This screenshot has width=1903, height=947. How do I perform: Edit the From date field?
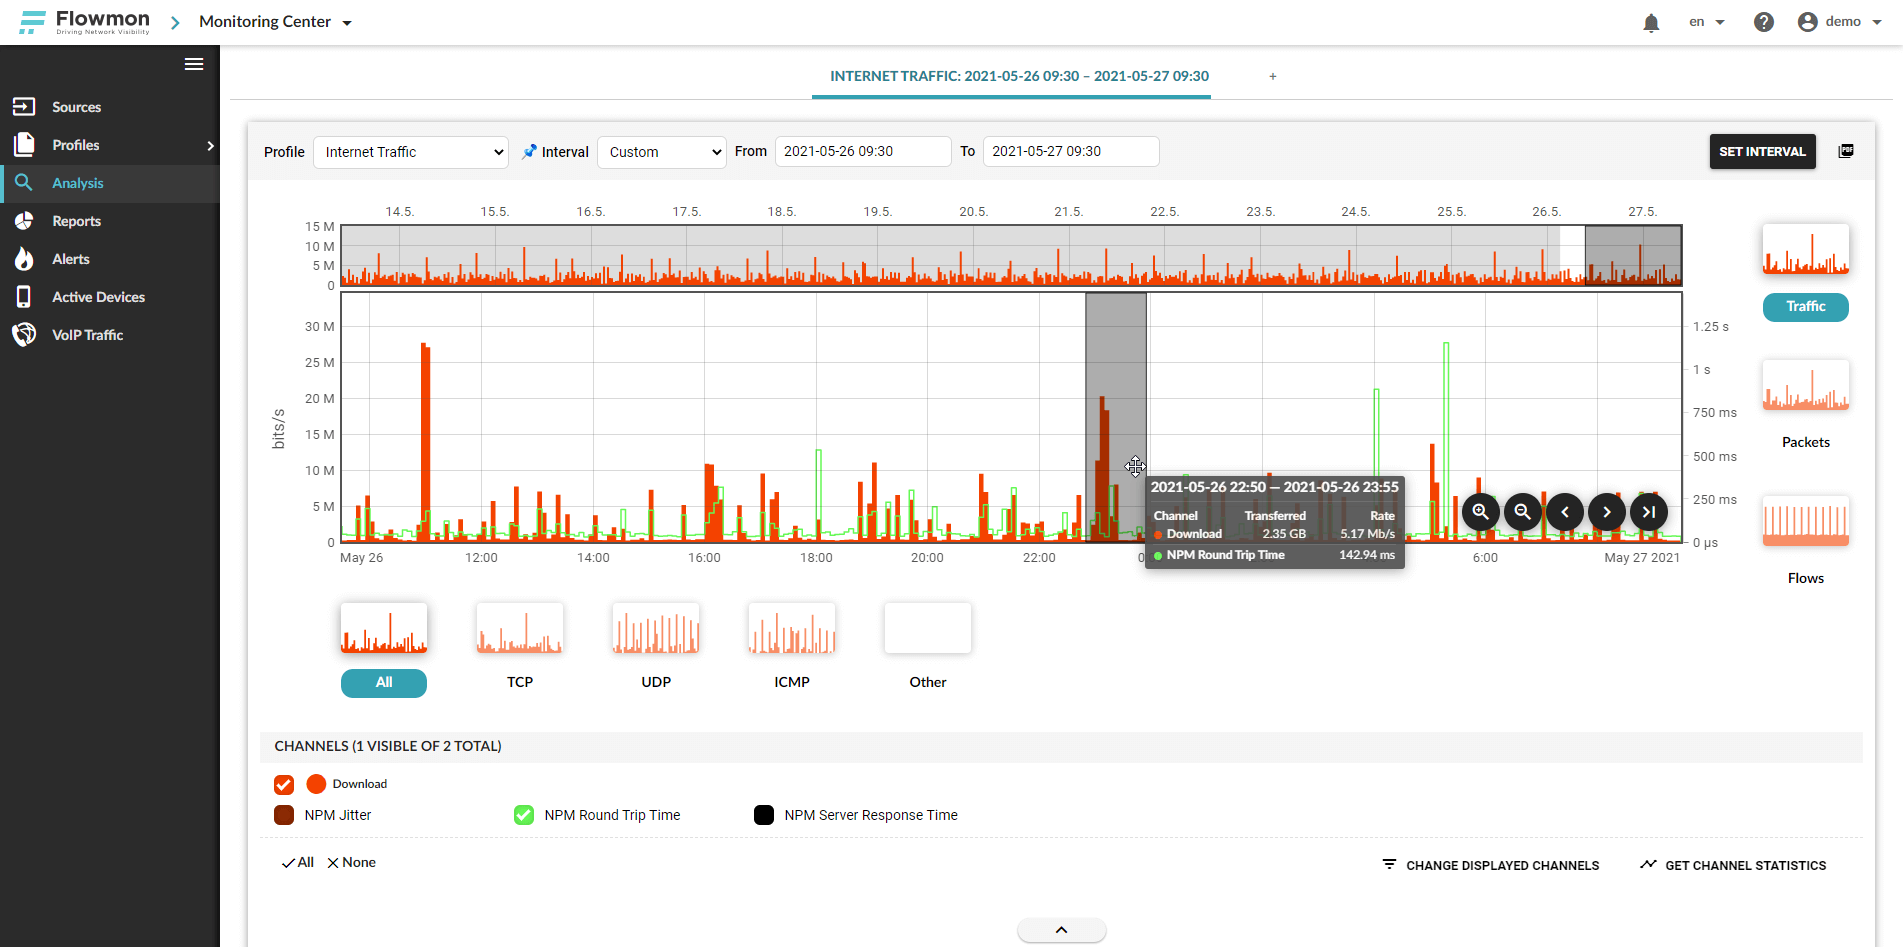click(862, 151)
